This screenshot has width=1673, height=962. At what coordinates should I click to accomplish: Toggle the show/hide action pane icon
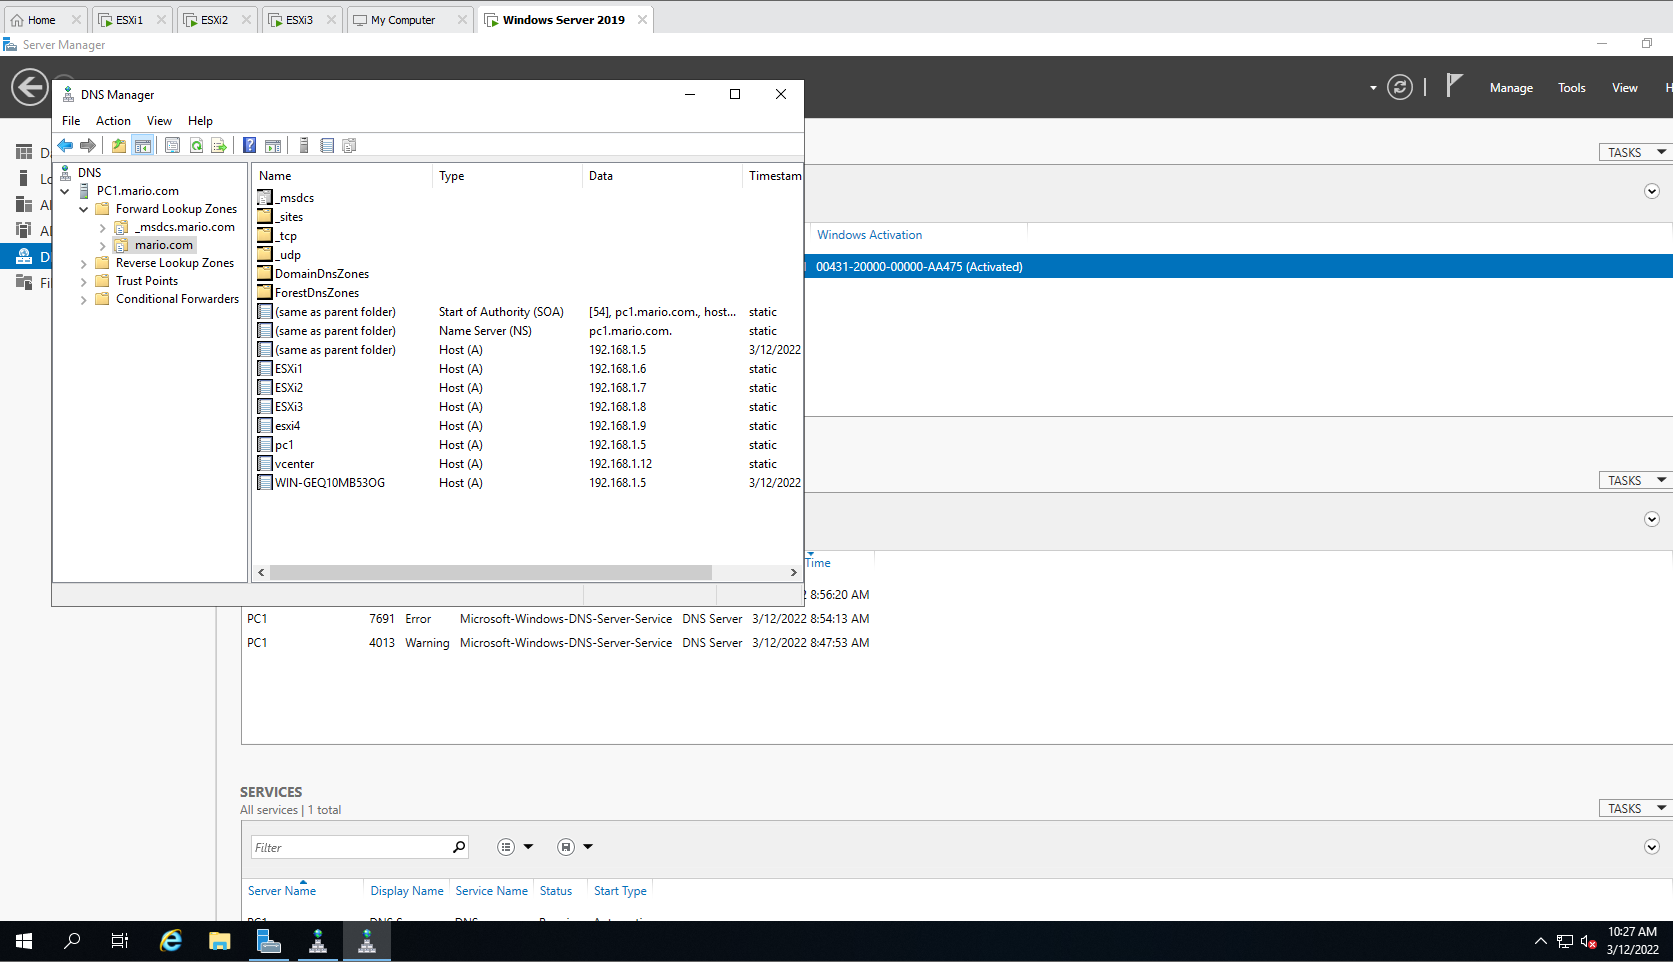[273, 146]
